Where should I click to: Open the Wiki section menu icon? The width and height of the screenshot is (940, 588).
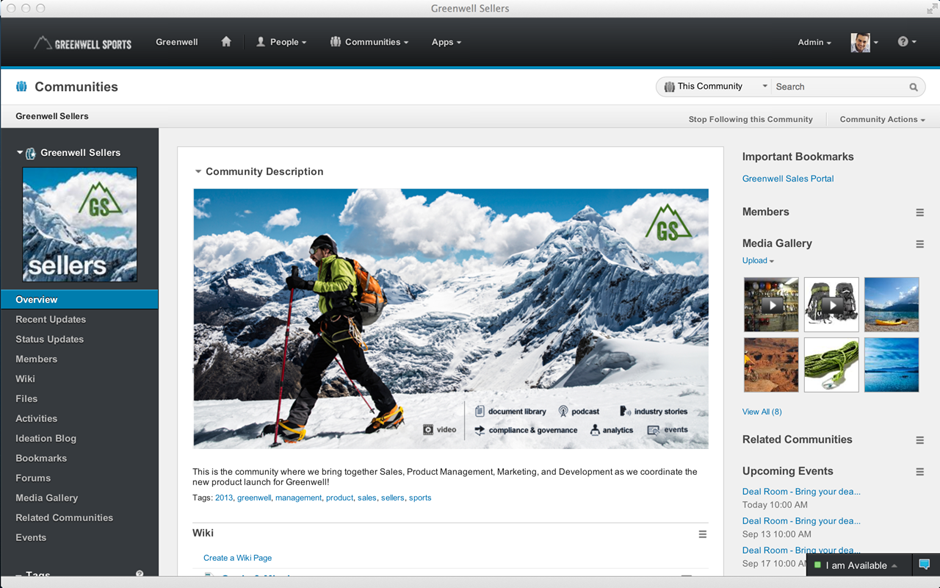(702, 534)
